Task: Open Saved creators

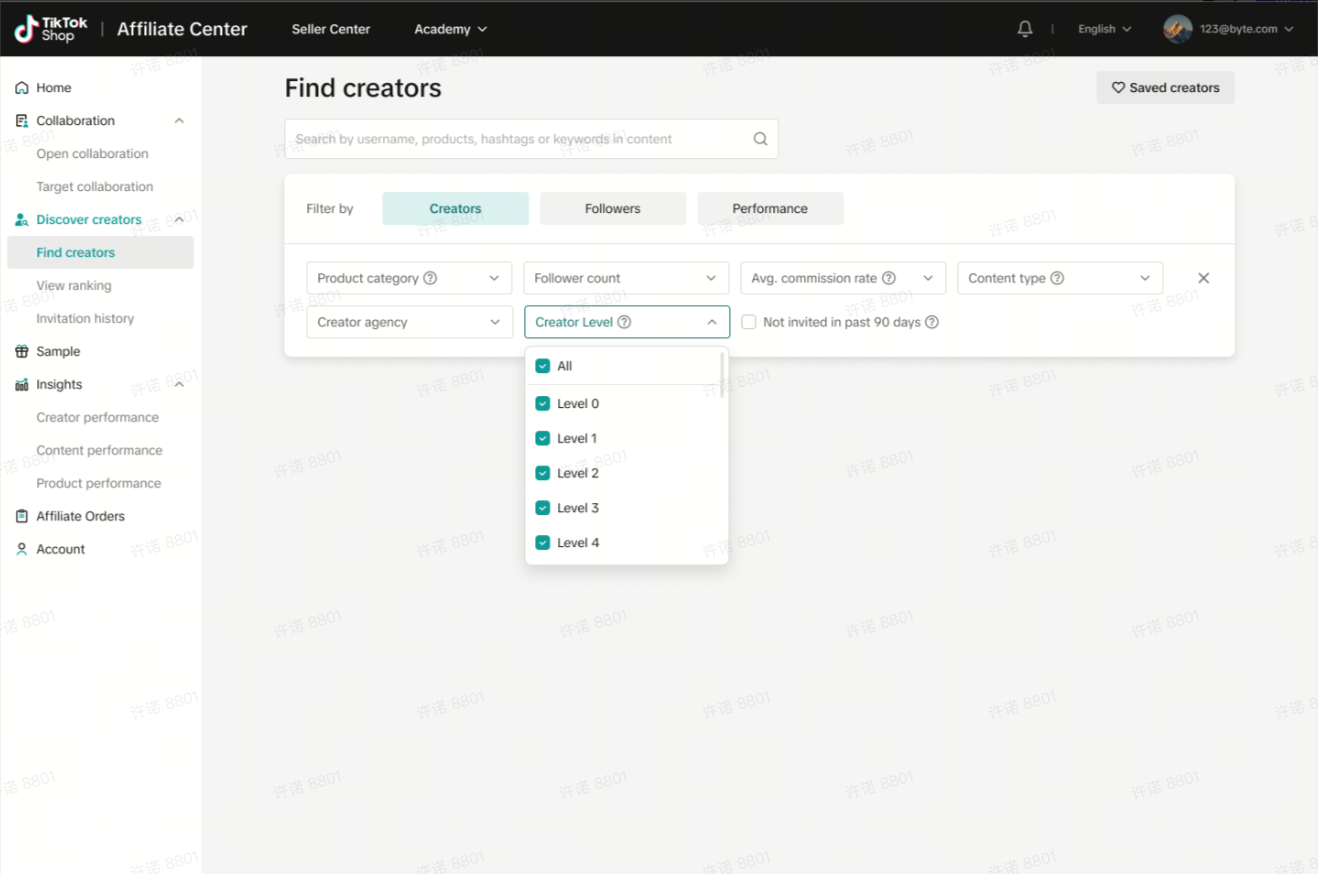Action: (x=1165, y=88)
